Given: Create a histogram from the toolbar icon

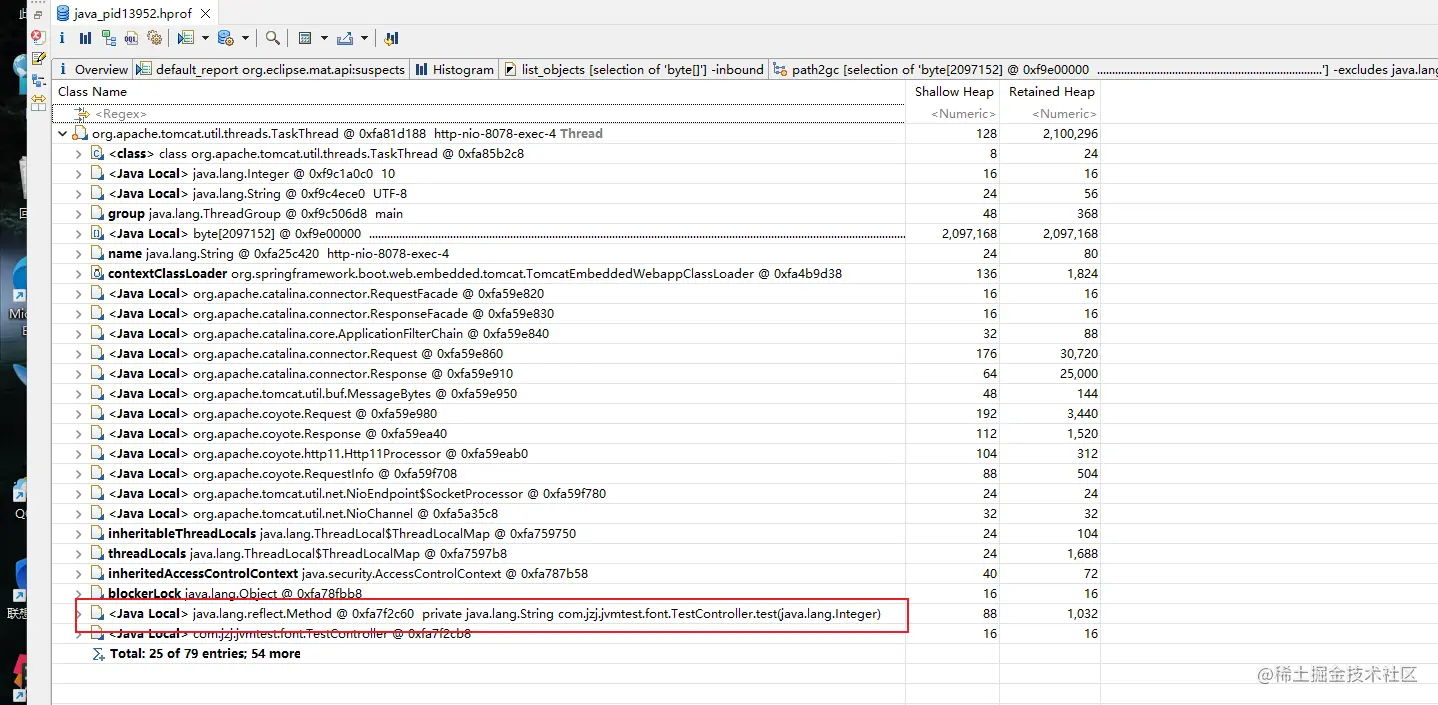Looking at the screenshot, I should [x=85, y=38].
